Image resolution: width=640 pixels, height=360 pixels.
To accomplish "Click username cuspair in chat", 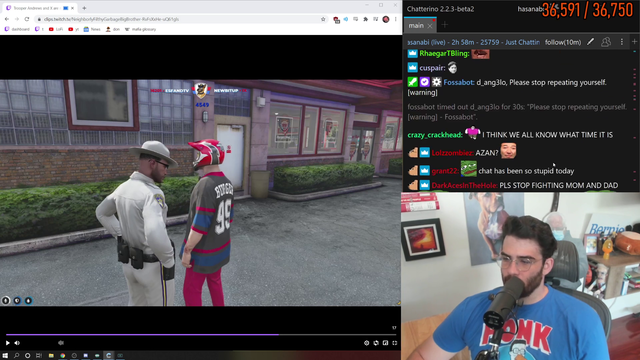I will pyautogui.click(x=432, y=68).
